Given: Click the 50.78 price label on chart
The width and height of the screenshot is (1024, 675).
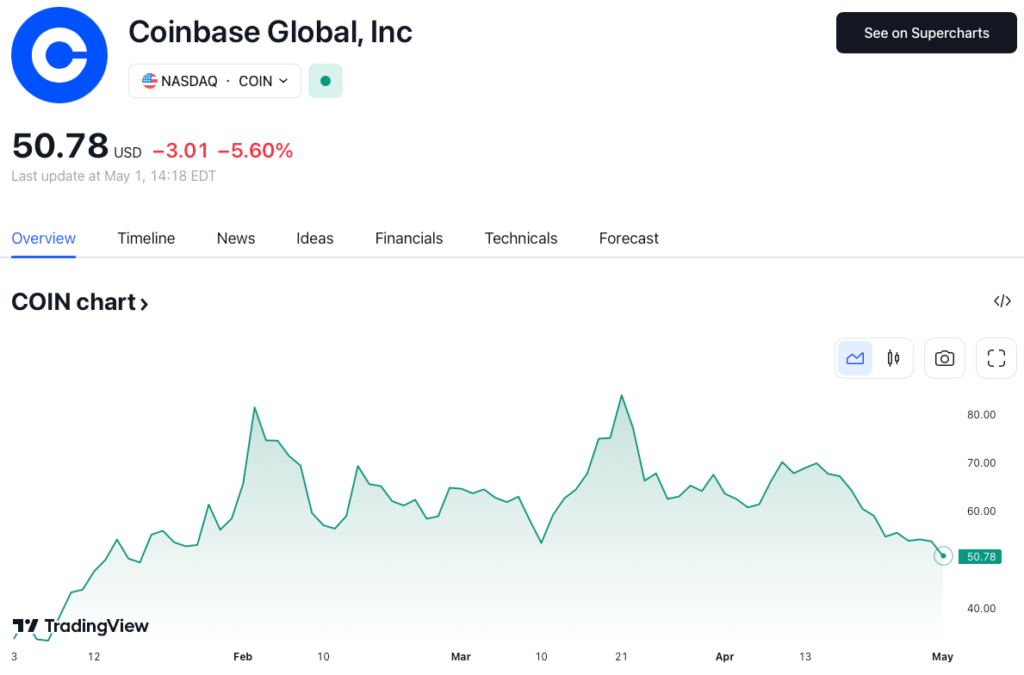Looking at the screenshot, I should tap(979, 556).
